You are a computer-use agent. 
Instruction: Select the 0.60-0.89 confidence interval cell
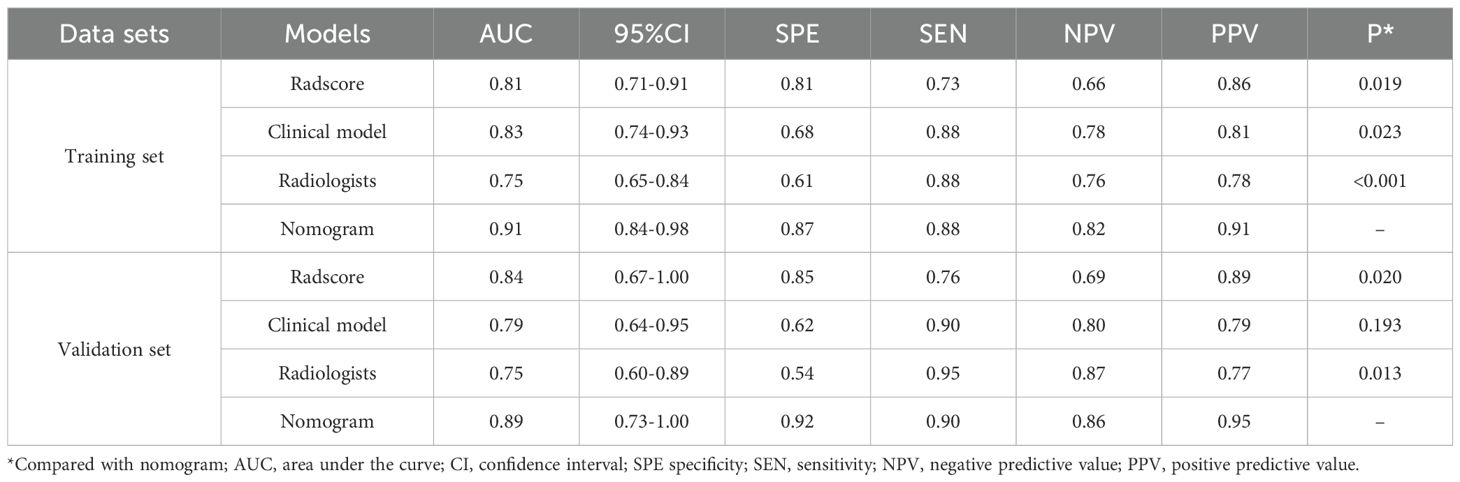[x=653, y=373]
